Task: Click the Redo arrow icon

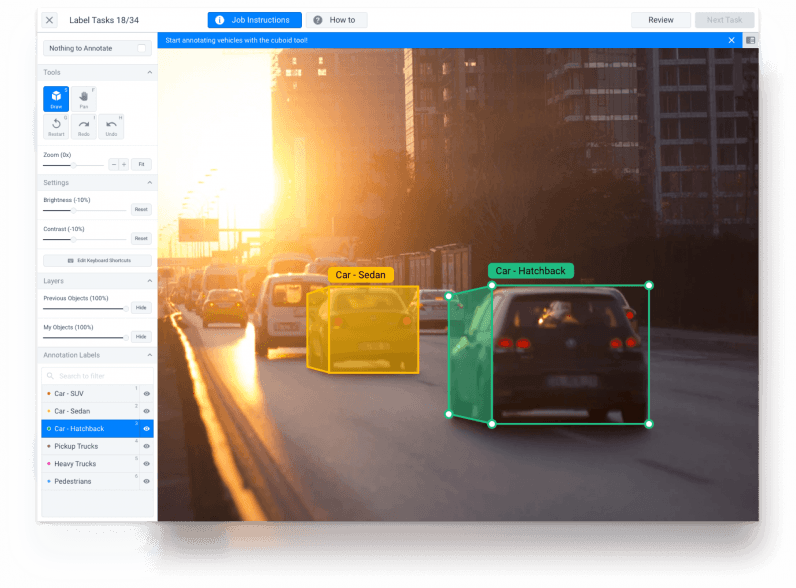Action: tap(84, 127)
